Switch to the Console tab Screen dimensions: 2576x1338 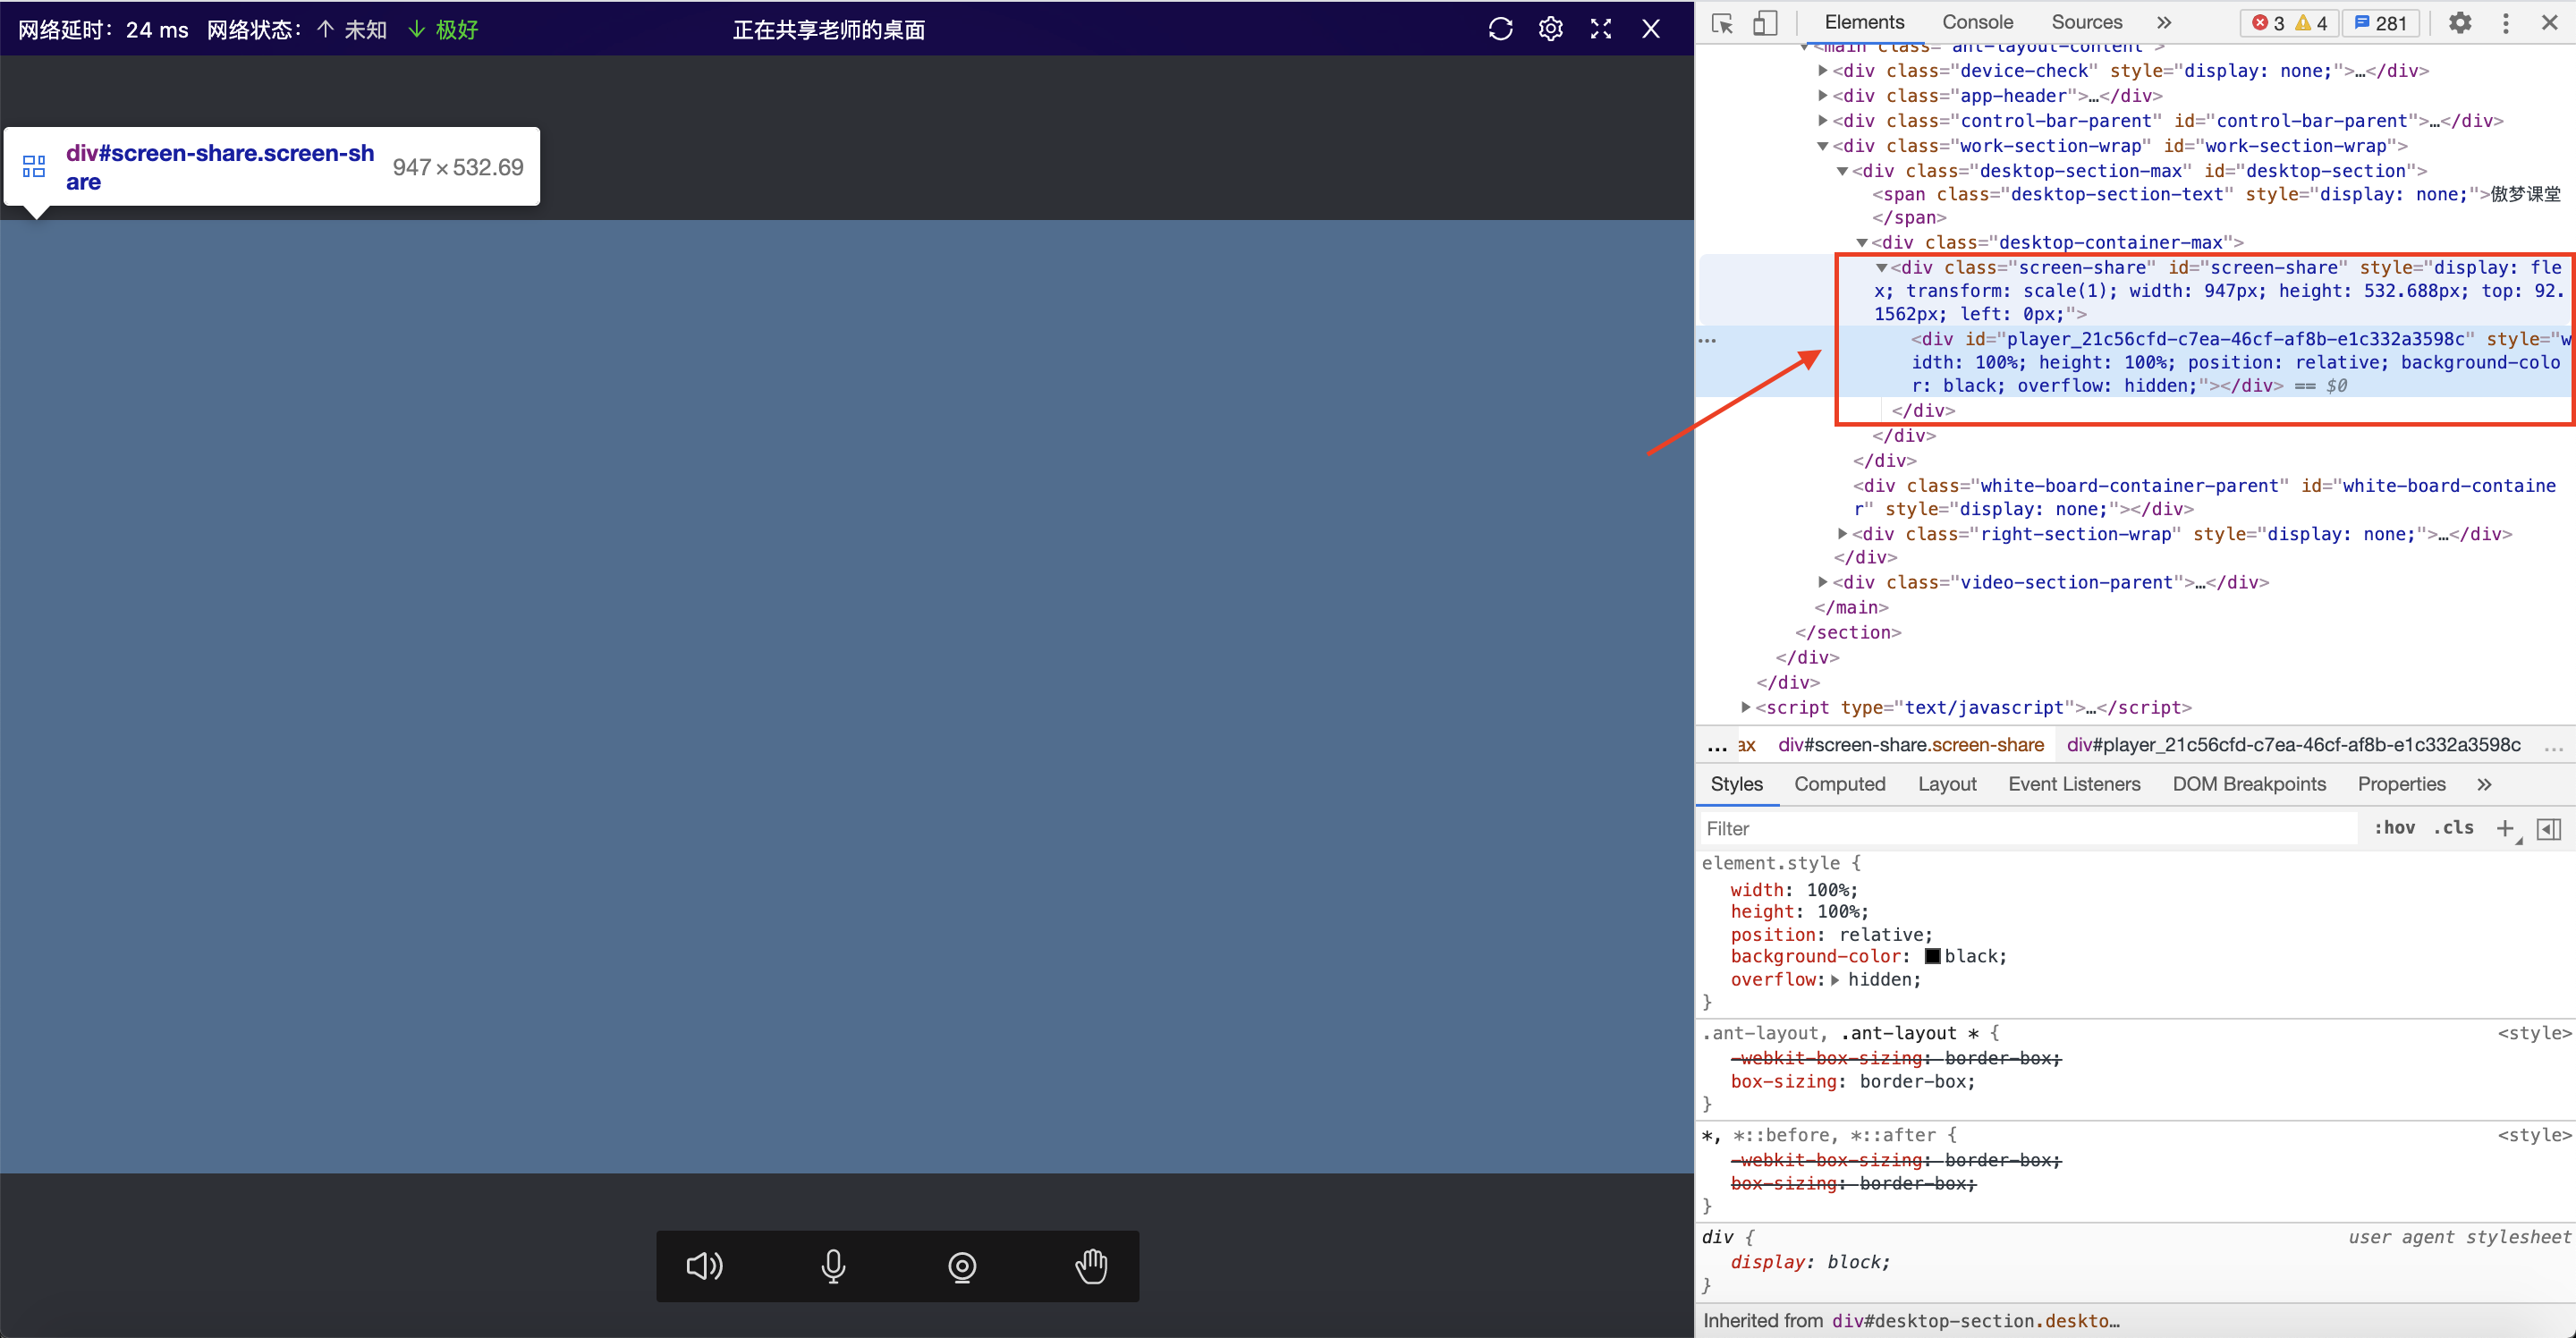[1977, 22]
